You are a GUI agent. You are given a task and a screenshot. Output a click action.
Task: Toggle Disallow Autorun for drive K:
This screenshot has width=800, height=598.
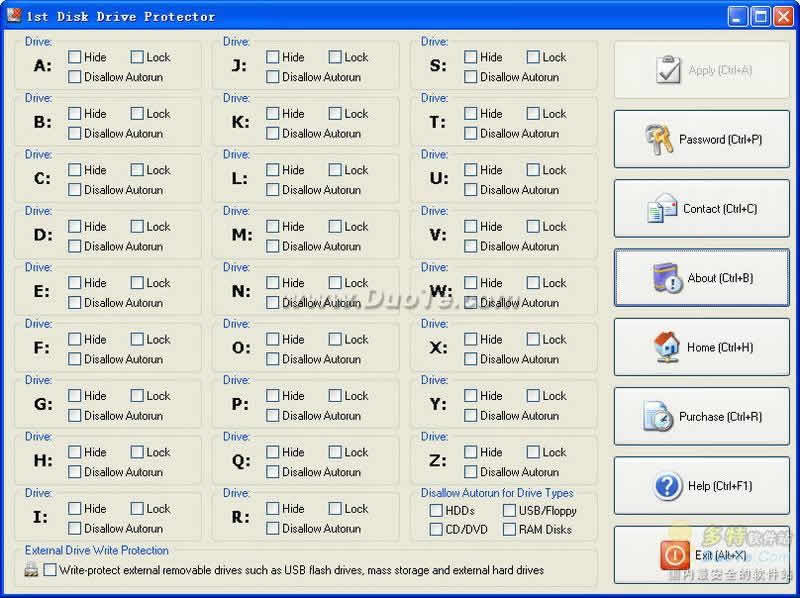click(272, 133)
